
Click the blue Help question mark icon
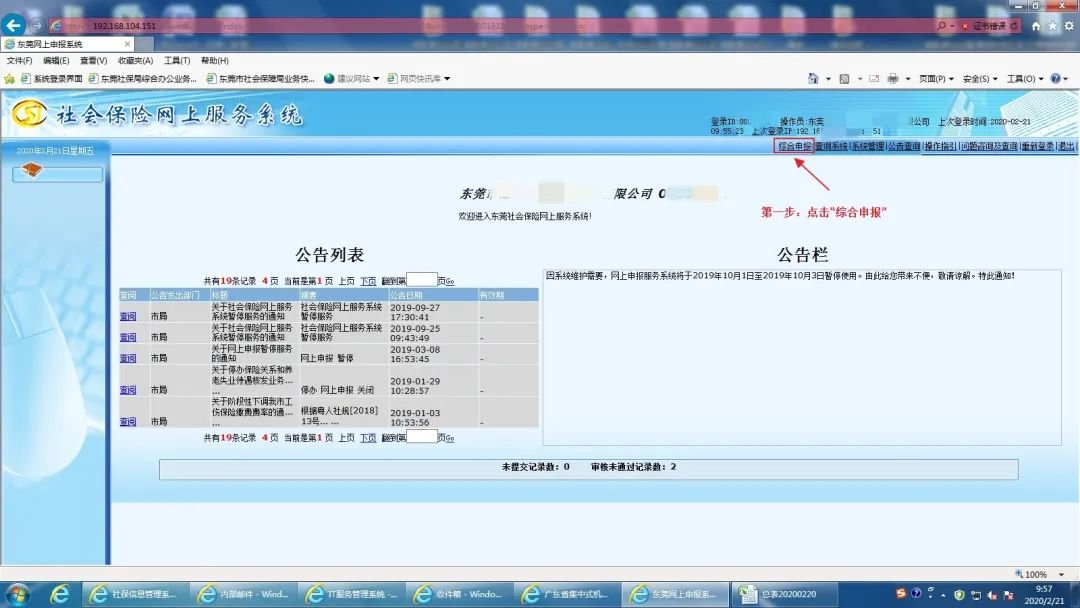tap(1054, 78)
